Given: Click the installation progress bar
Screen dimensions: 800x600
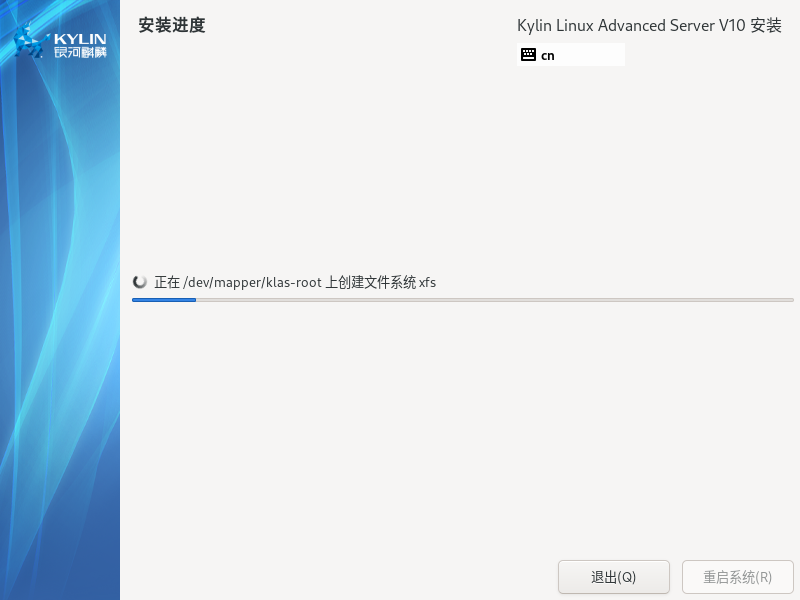Looking at the screenshot, I should pos(463,299).
